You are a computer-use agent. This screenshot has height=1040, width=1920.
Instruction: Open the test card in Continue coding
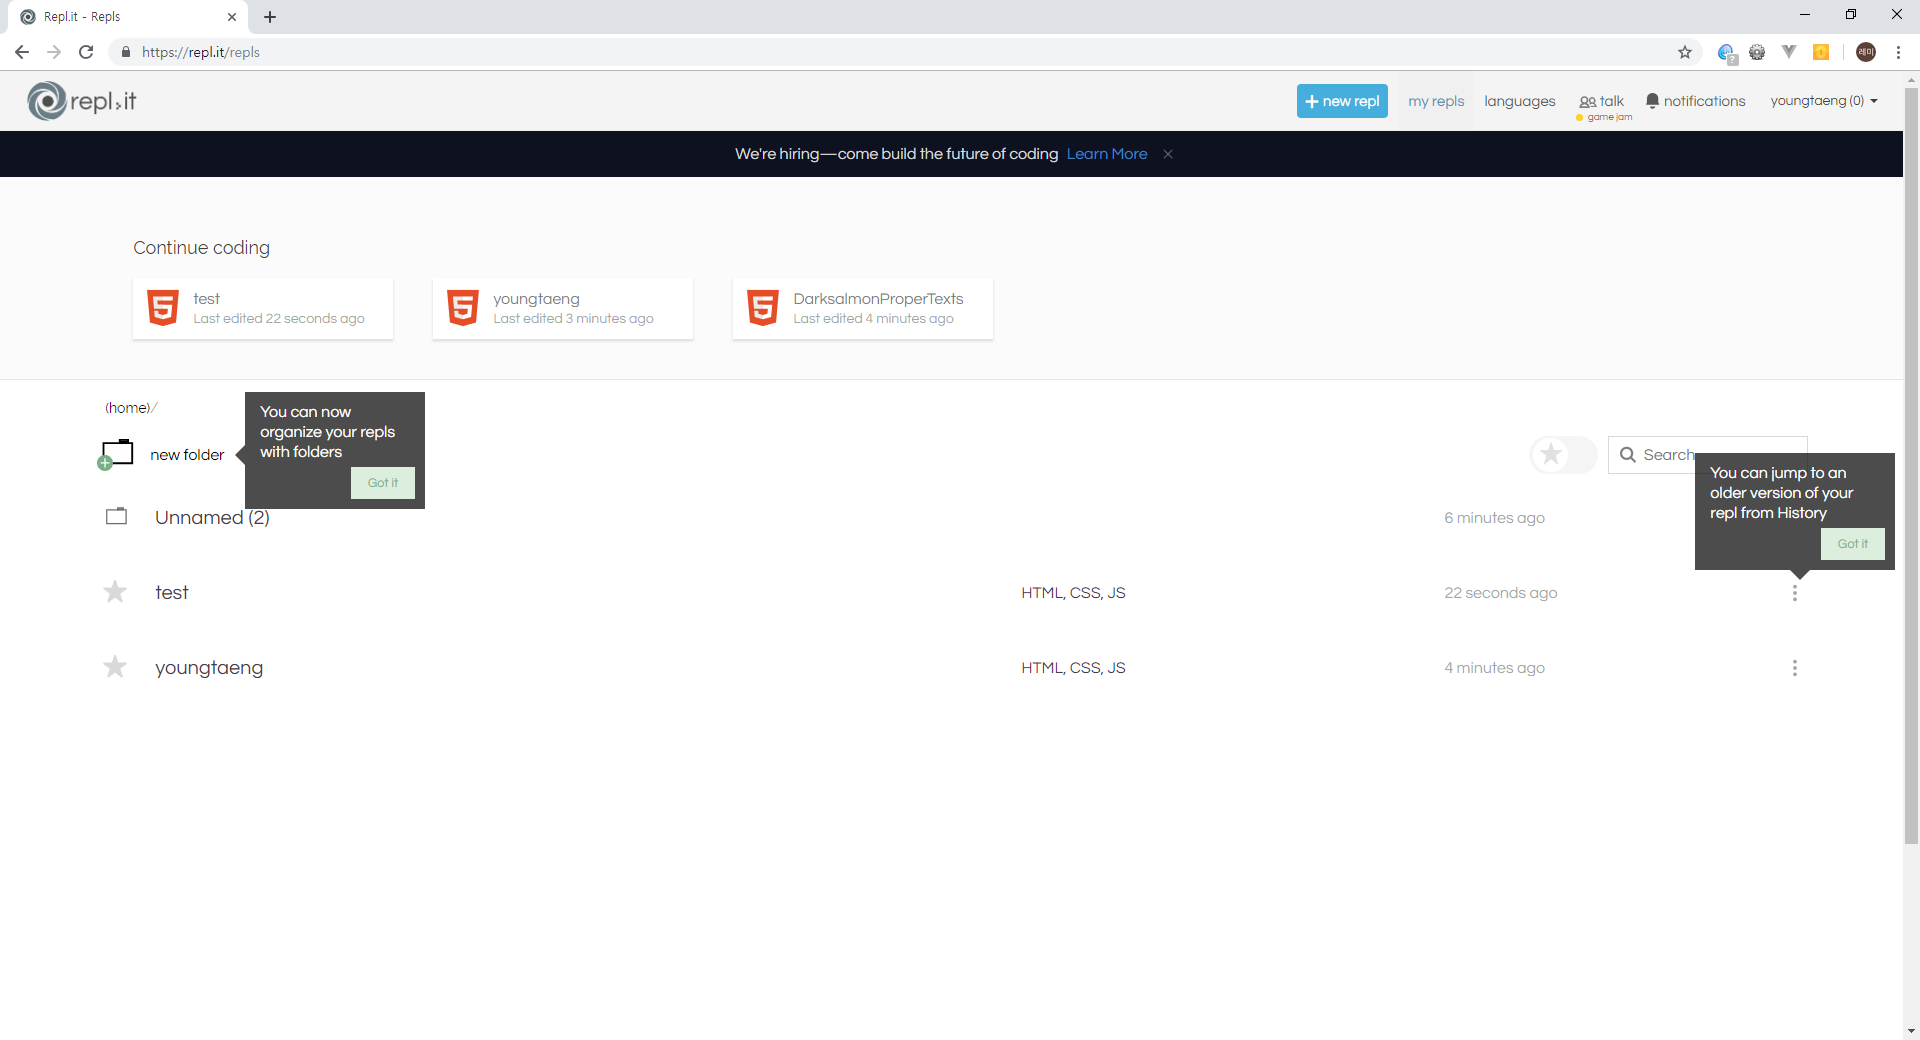point(263,308)
